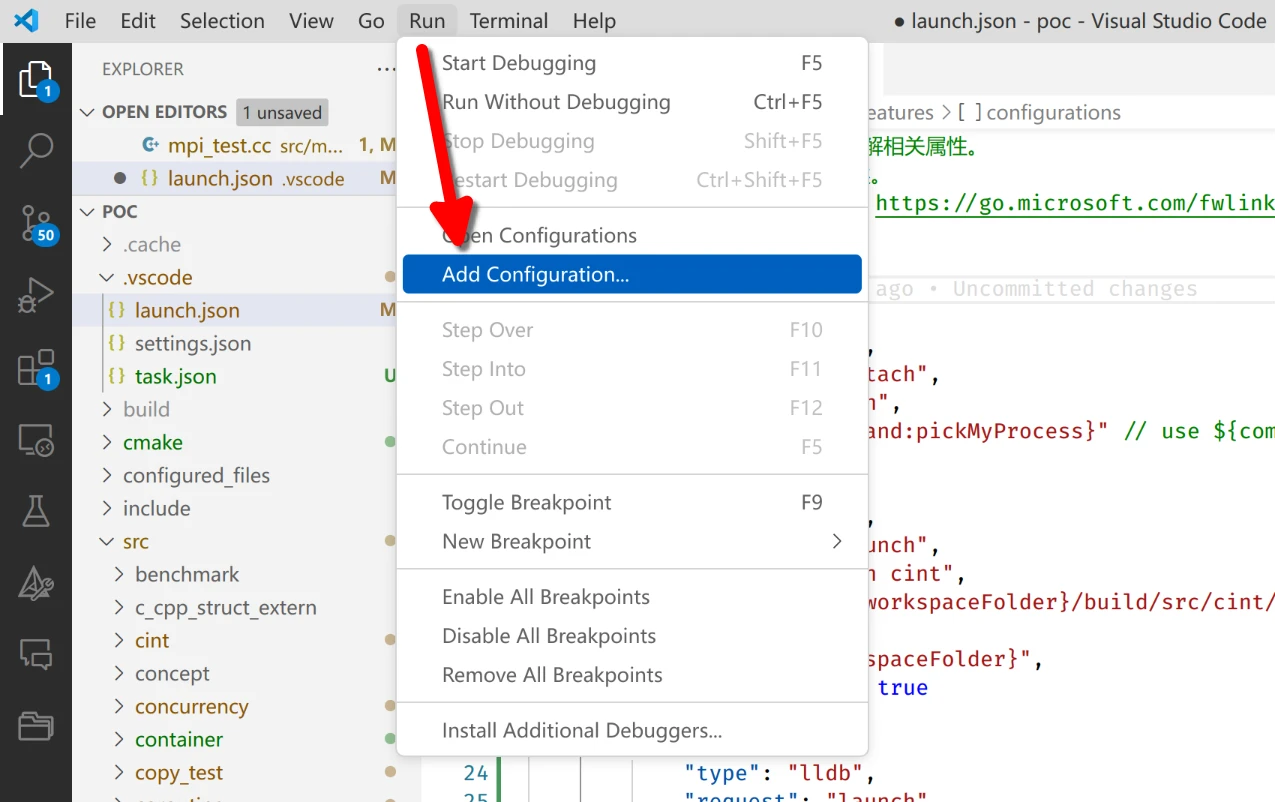
Task: Select Enable All Breakpoints
Action: [x=632, y=597]
